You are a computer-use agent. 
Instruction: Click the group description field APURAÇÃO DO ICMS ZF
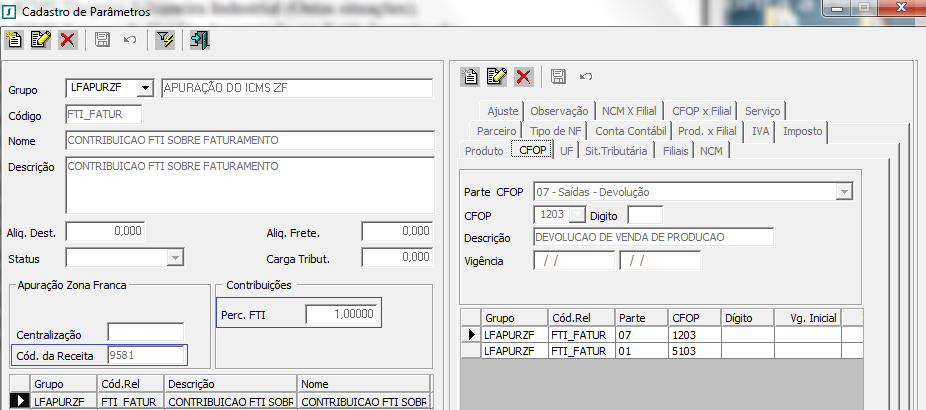point(297,88)
